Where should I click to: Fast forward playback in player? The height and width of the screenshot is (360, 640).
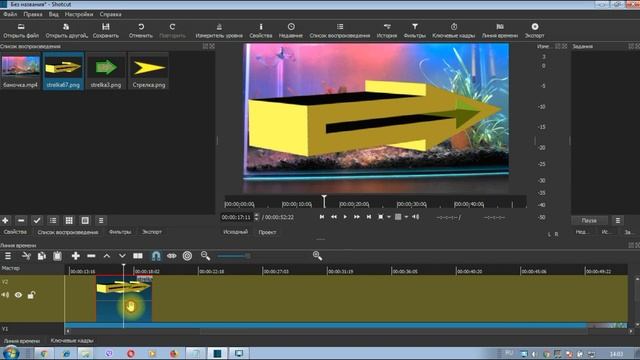click(357, 217)
